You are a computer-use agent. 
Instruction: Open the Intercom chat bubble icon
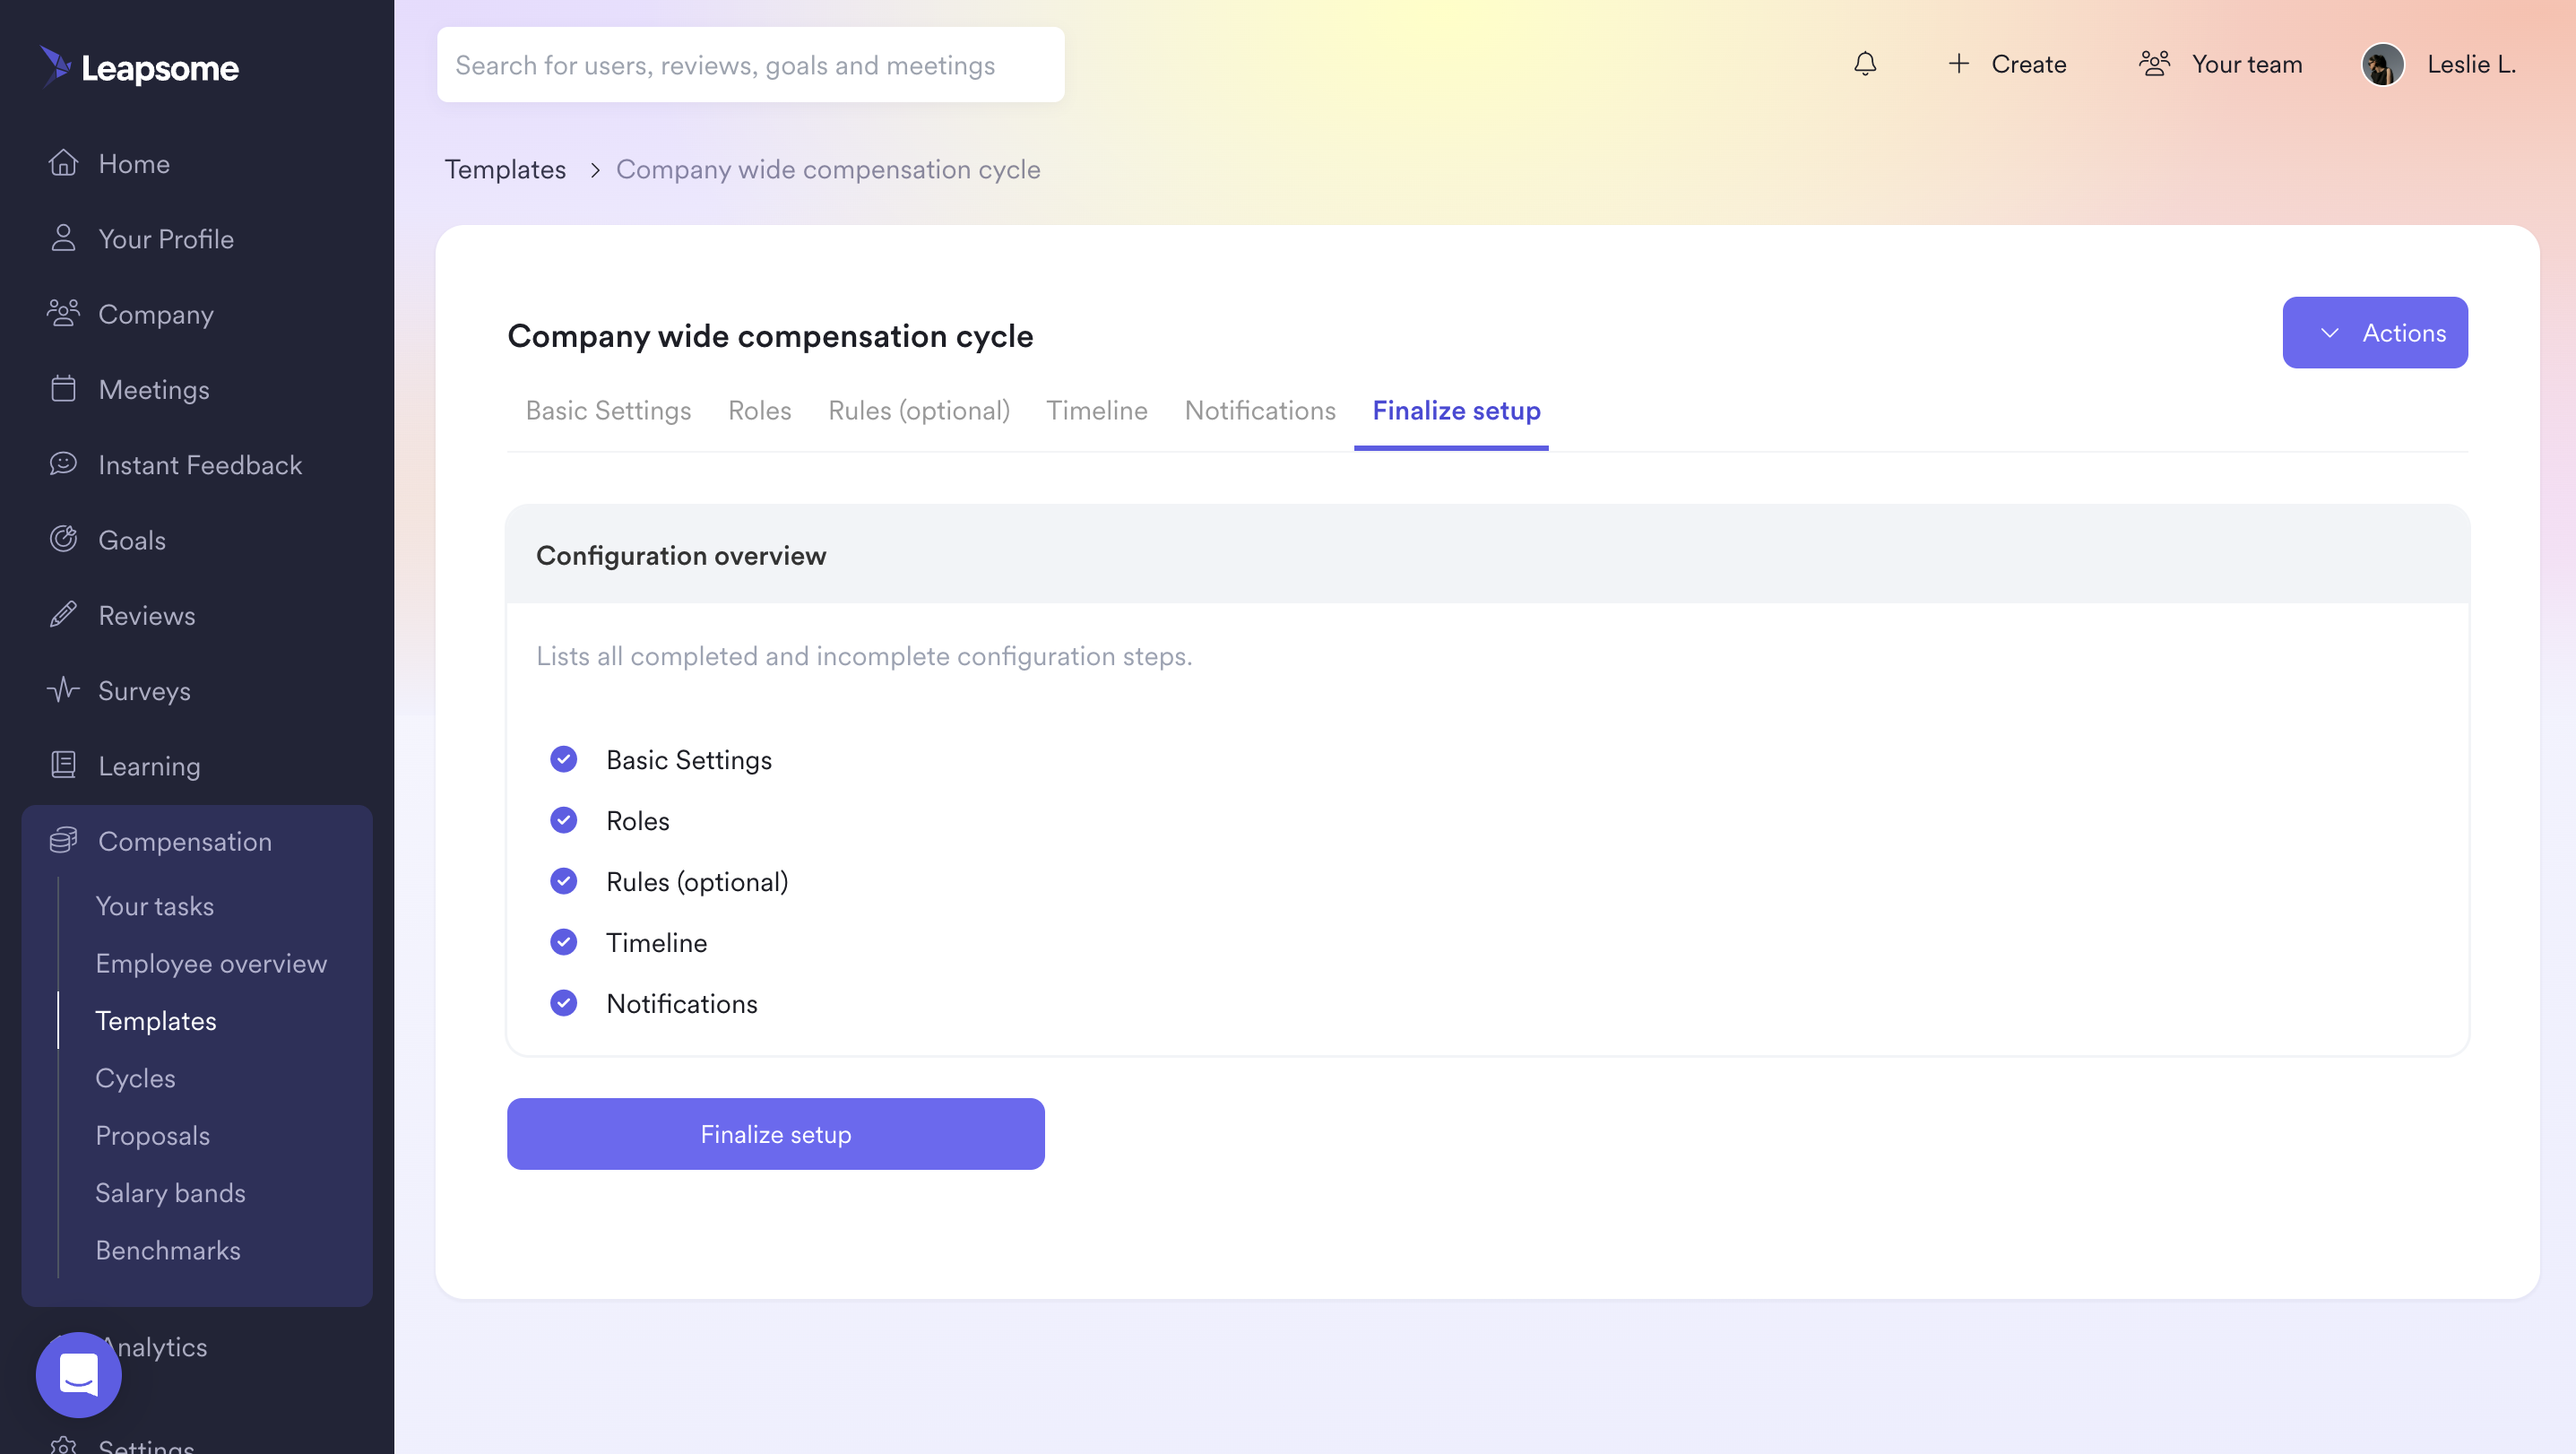tap(79, 1374)
